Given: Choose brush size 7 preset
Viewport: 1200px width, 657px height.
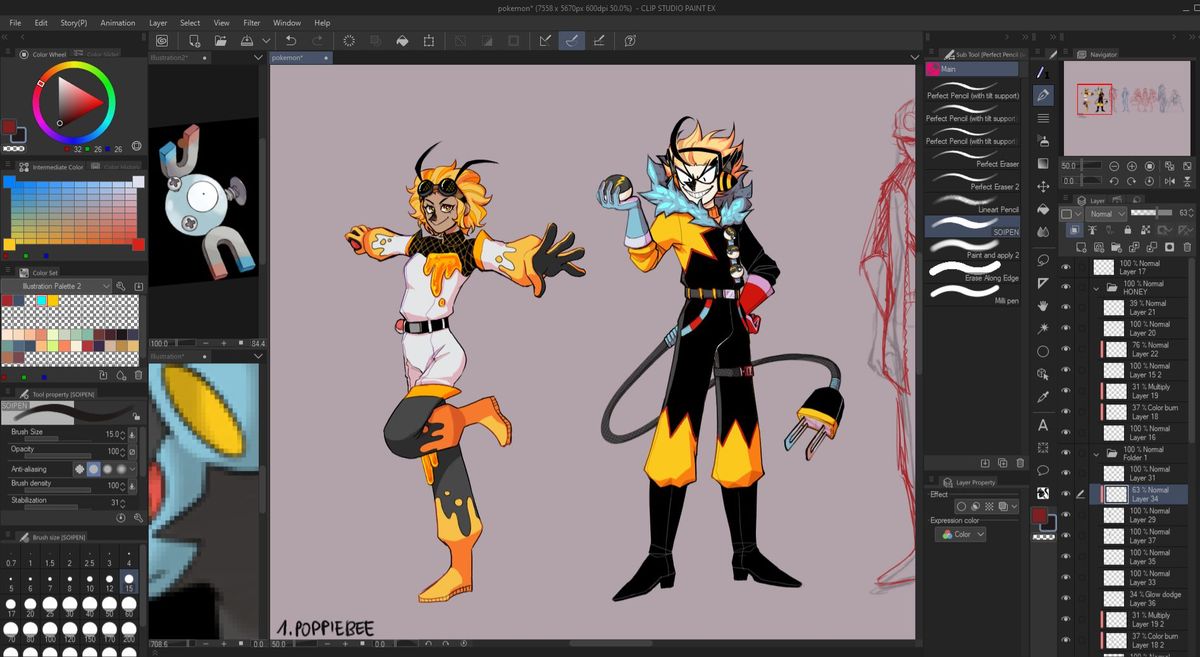Looking at the screenshot, I should coord(49,582).
